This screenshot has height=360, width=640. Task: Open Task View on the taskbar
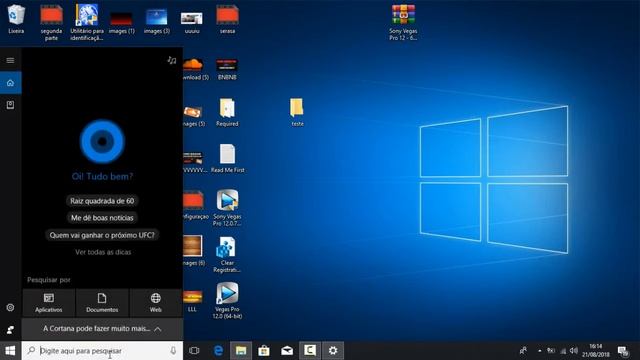(x=194, y=351)
